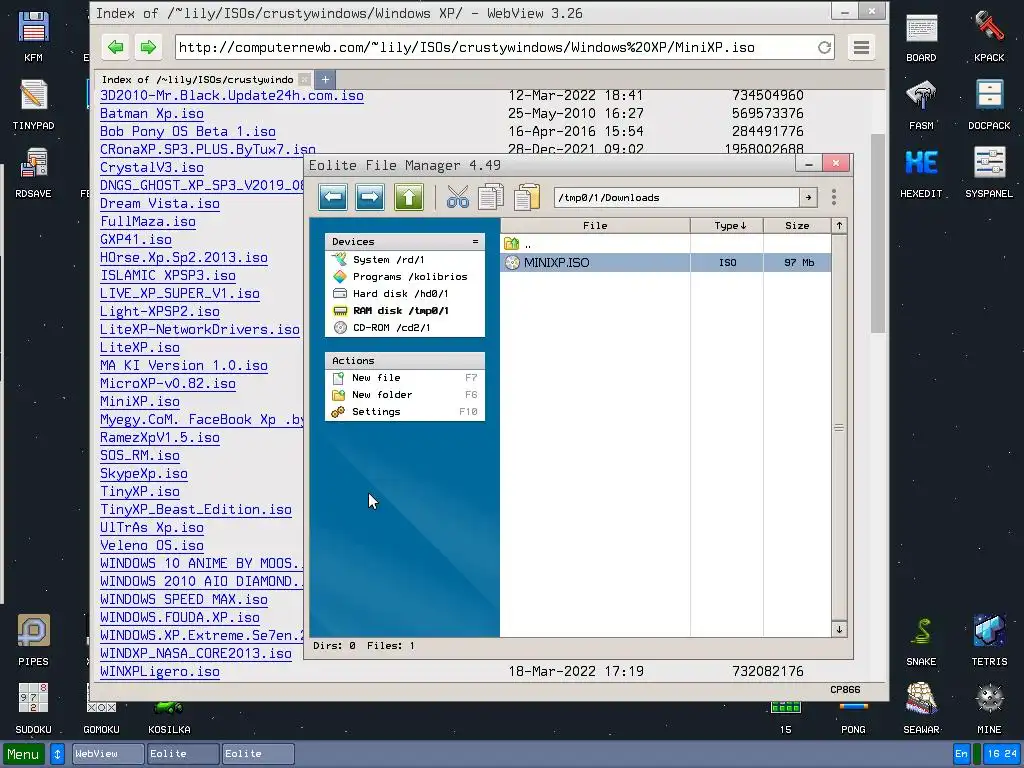
Task: Click Eolite scrollbar up arrow
Action: (839, 225)
